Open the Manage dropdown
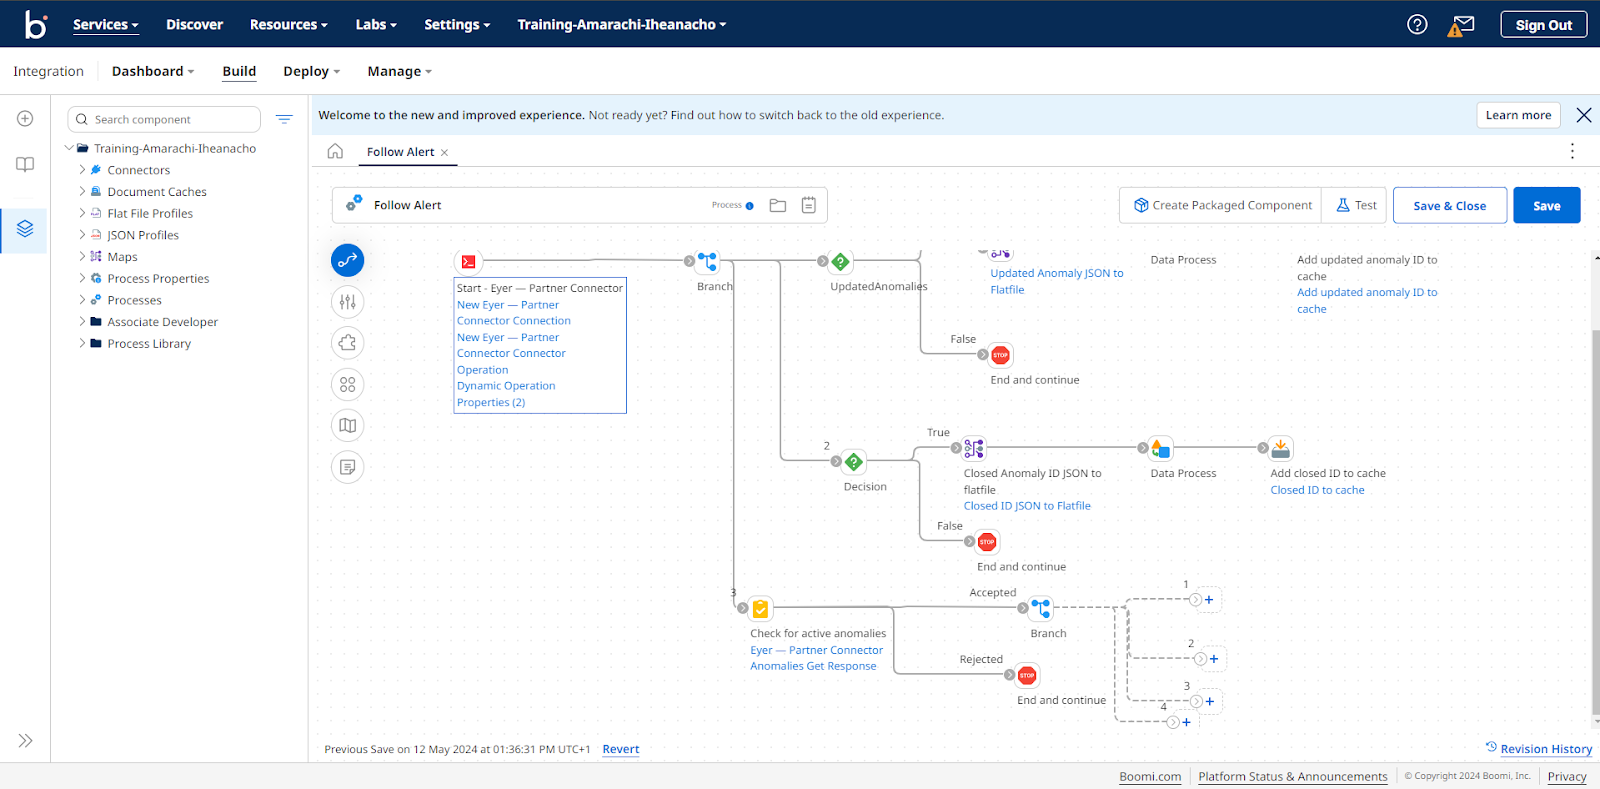1600x789 pixels. coord(400,71)
